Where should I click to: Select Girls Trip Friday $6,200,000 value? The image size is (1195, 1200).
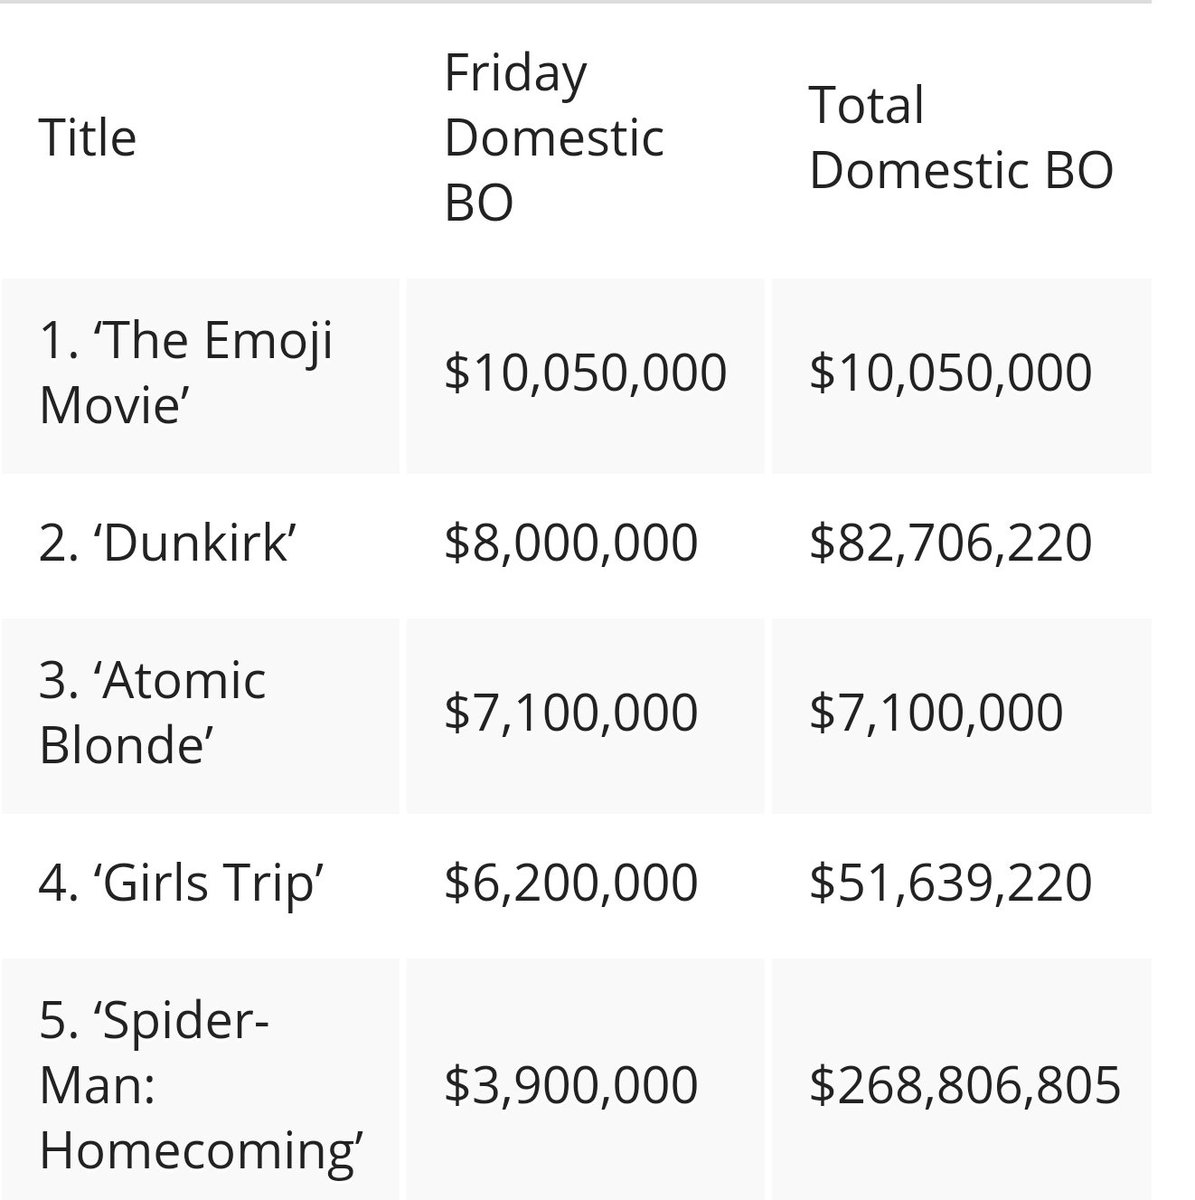click(x=571, y=884)
